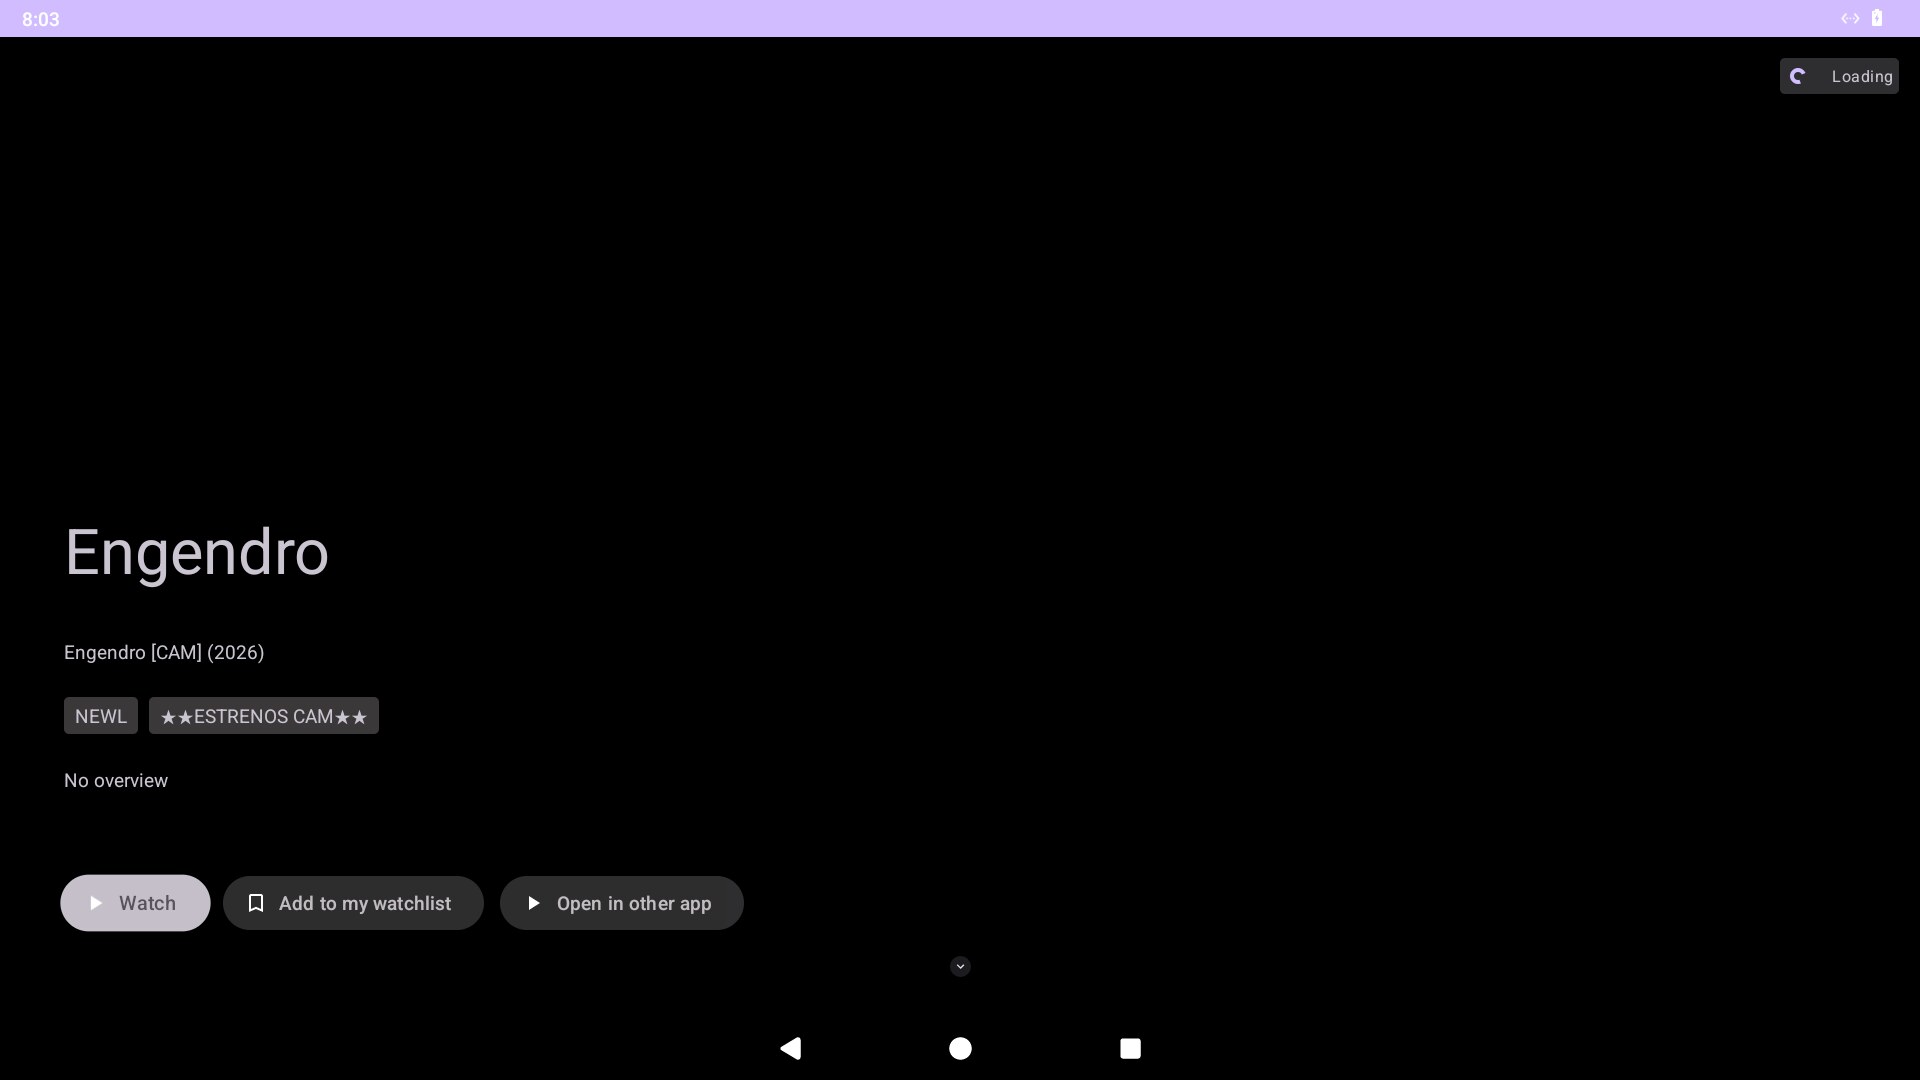Tap the battery icon in status bar
This screenshot has height=1080, width=1920.
(x=1877, y=18)
